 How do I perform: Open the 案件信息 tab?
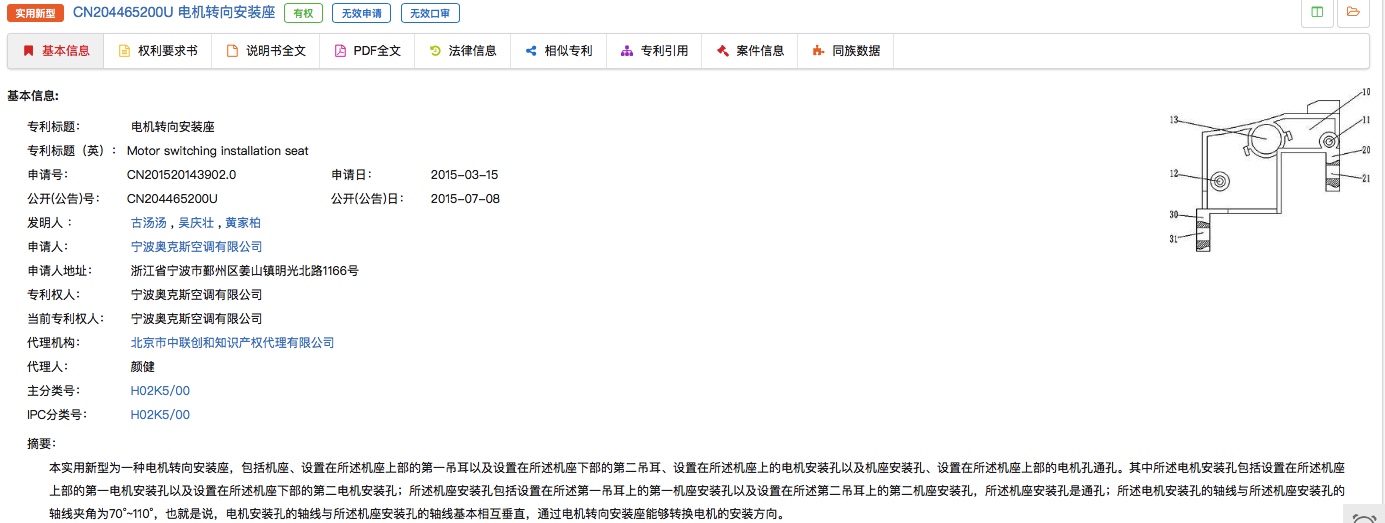(750, 51)
